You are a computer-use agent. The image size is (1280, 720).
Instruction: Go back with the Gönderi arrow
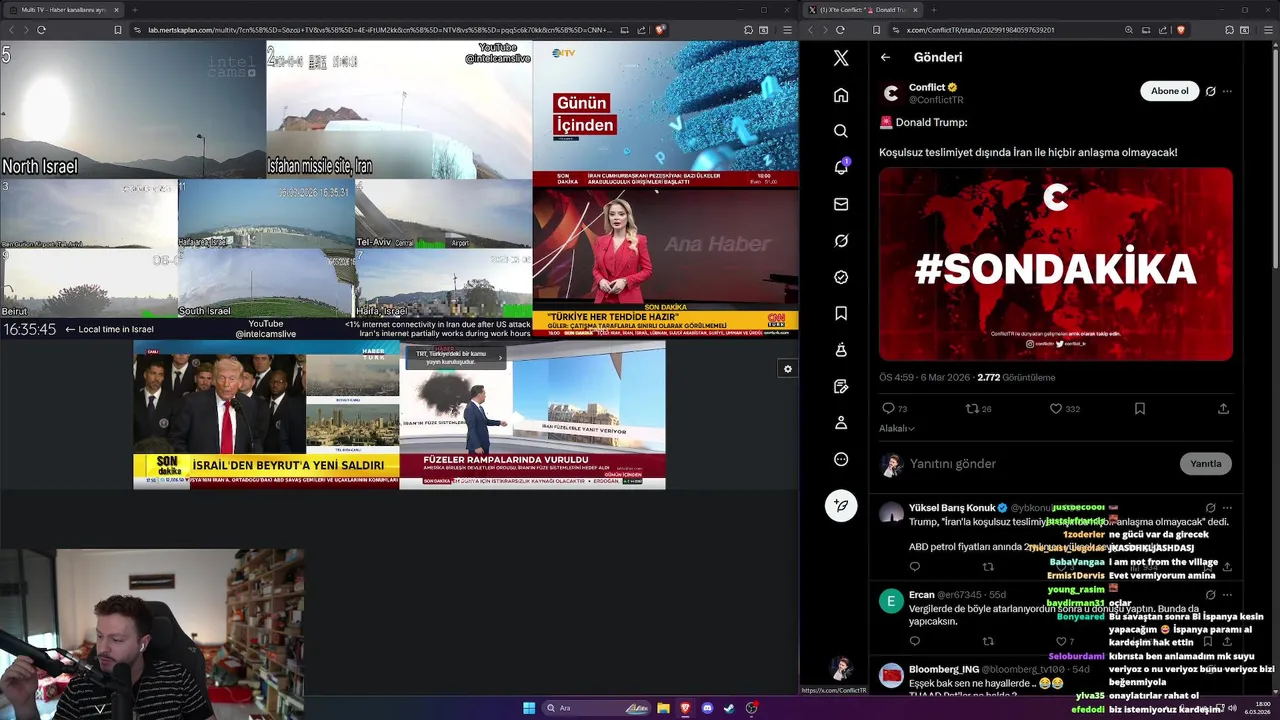pyautogui.click(x=885, y=57)
